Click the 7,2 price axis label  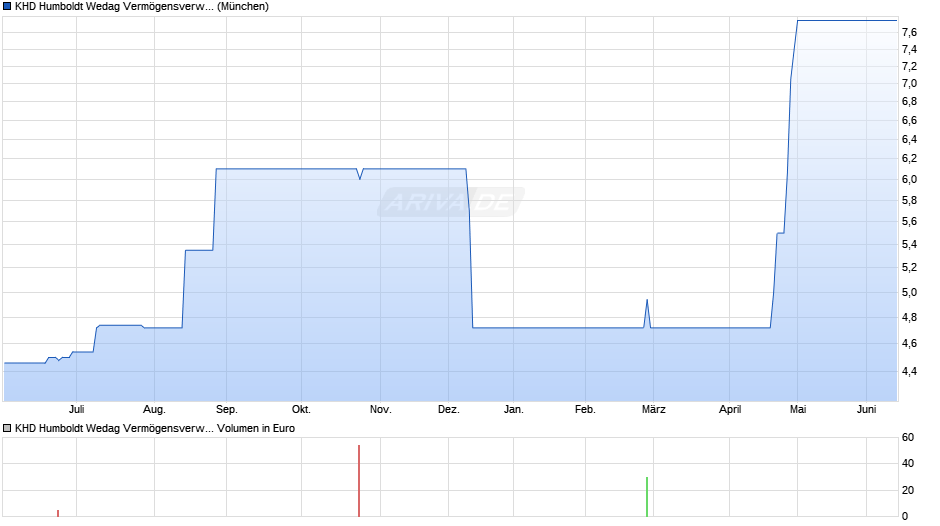(909, 66)
